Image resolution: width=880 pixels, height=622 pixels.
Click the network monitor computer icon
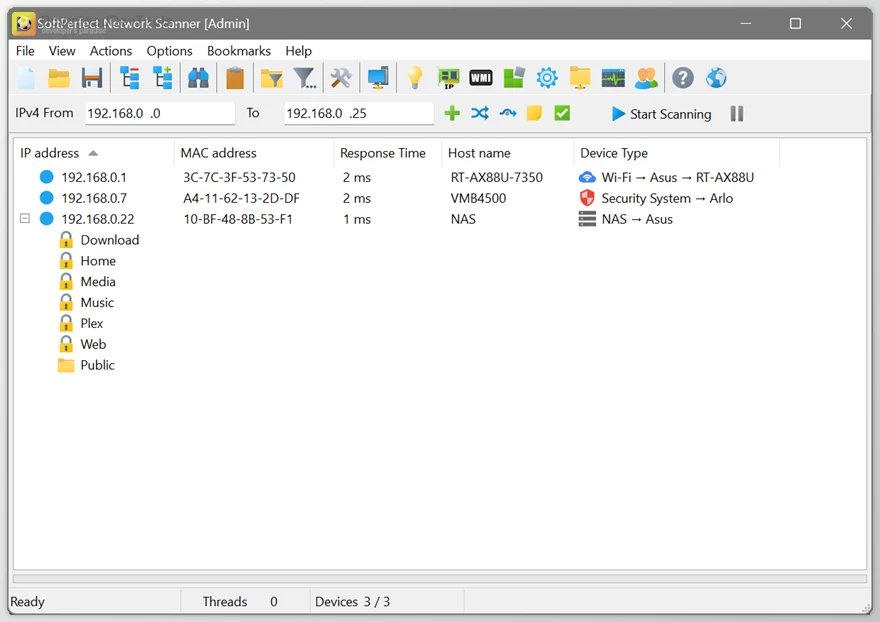pyautogui.click(x=378, y=78)
